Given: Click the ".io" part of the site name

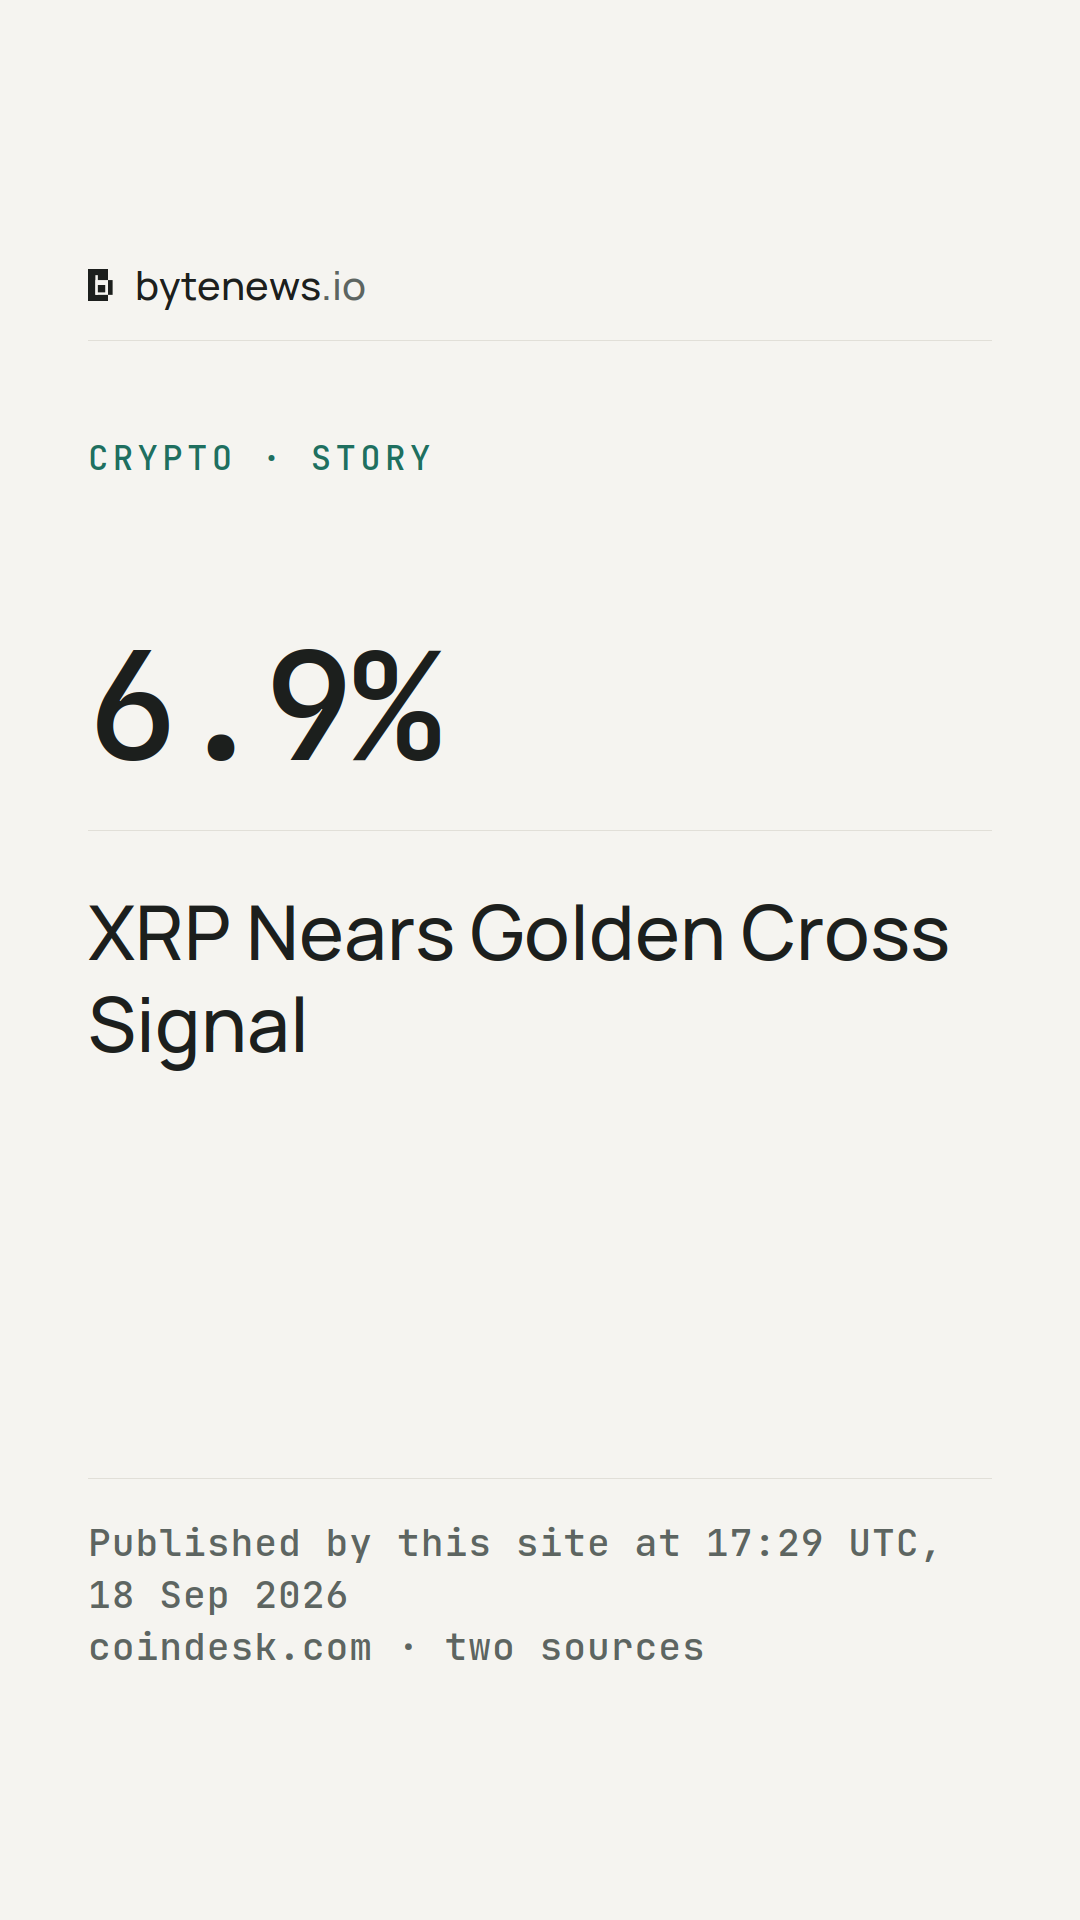Looking at the screenshot, I should click(x=343, y=287).
